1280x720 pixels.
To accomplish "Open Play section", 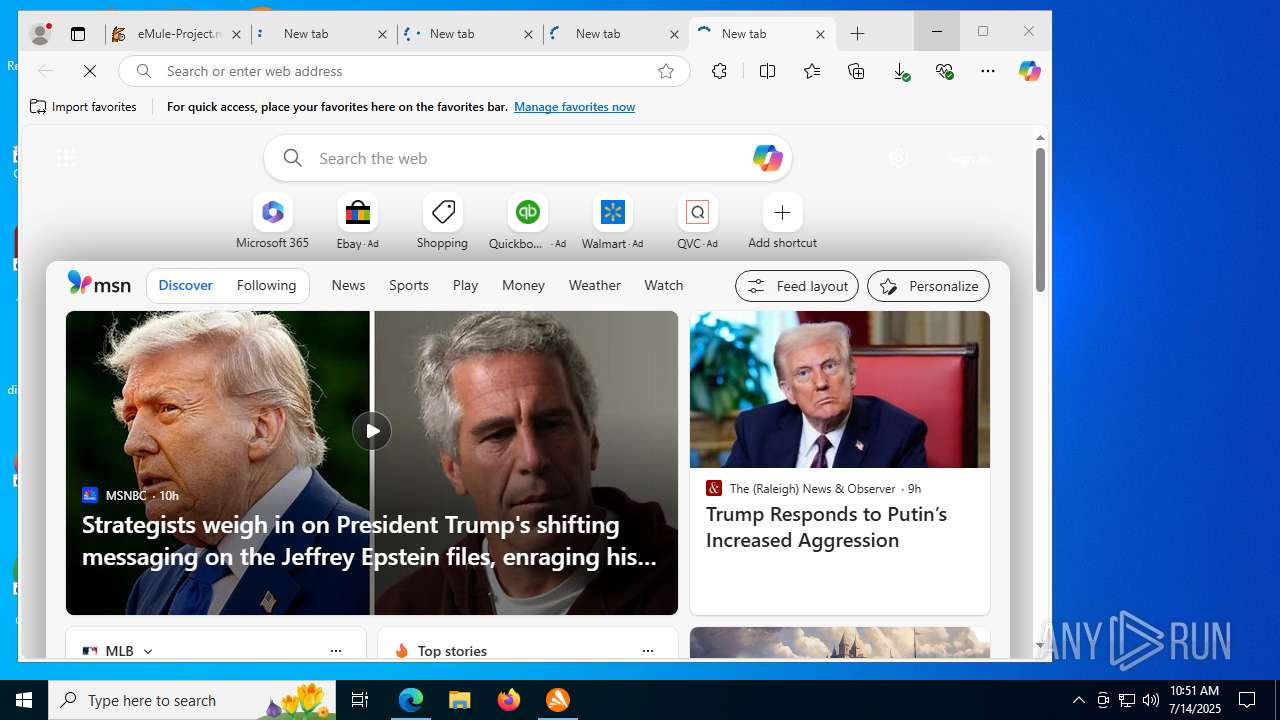I will (x=465, y=285).
